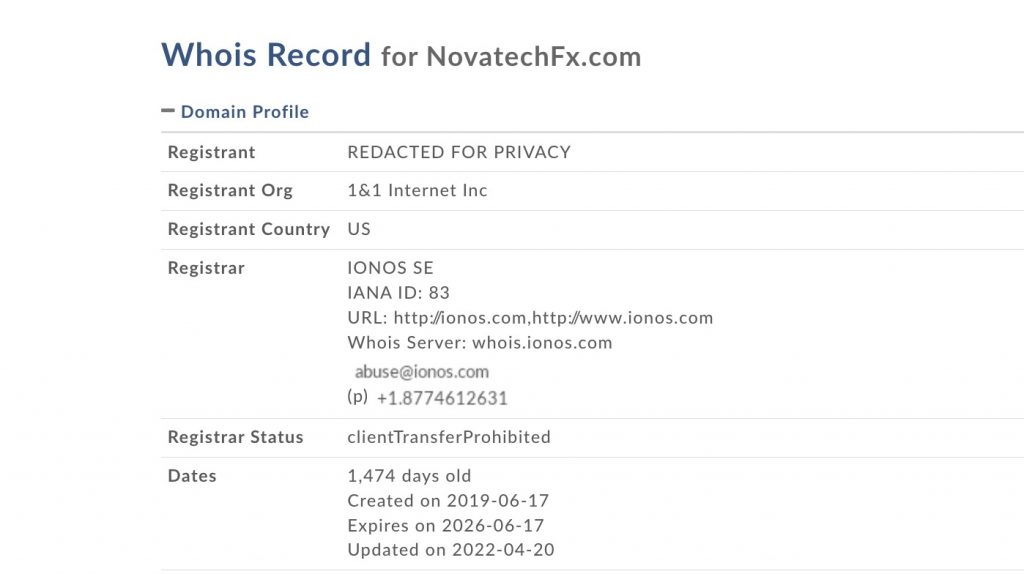Viewport: 1024px width, 574px height.
Task: Click the Created on 2019-06-17 date
Action: (x=448, y=501)
